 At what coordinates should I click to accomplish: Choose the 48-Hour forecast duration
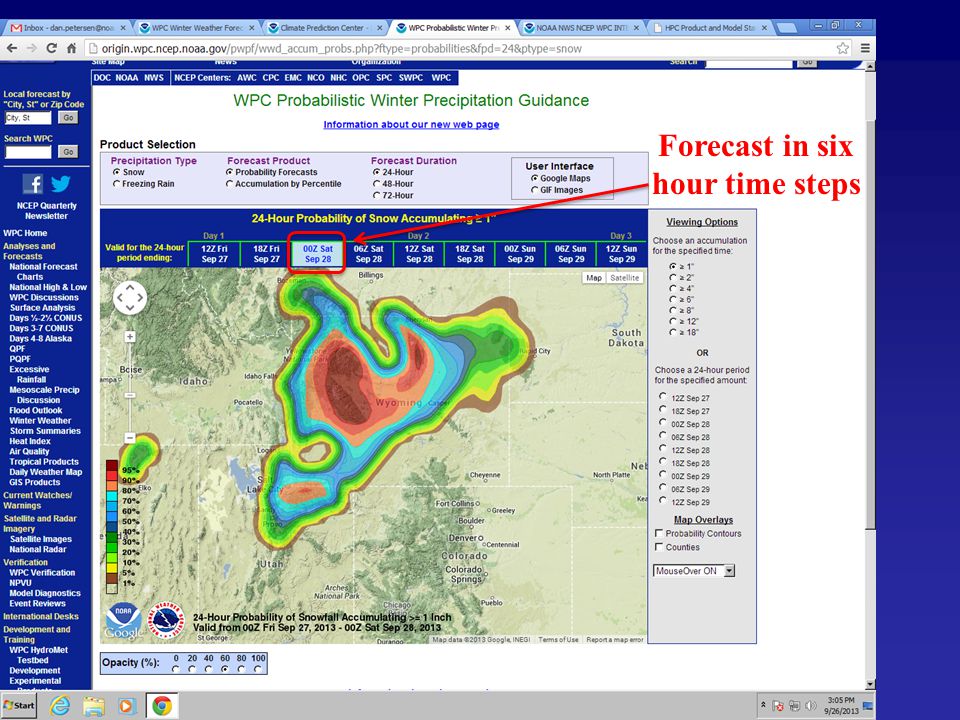click(x=377, y=184)
